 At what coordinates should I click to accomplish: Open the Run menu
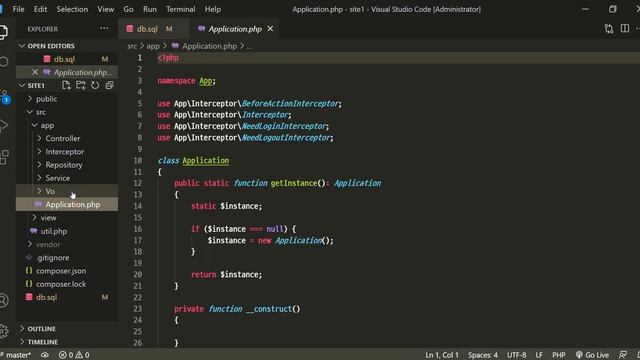point(150,9)
